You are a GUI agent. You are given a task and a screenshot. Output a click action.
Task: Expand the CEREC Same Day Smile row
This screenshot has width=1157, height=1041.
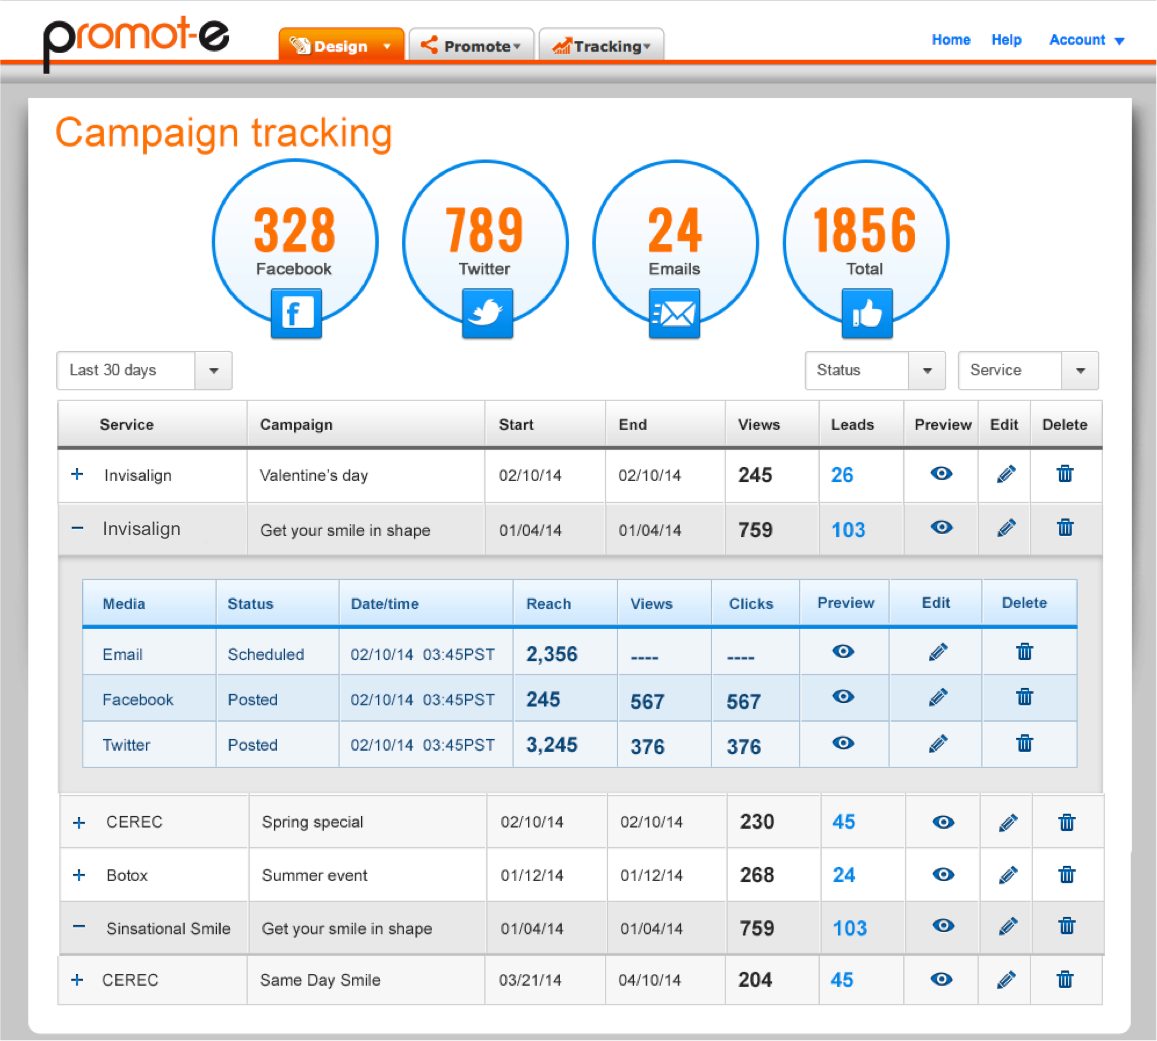click(77, 980)
